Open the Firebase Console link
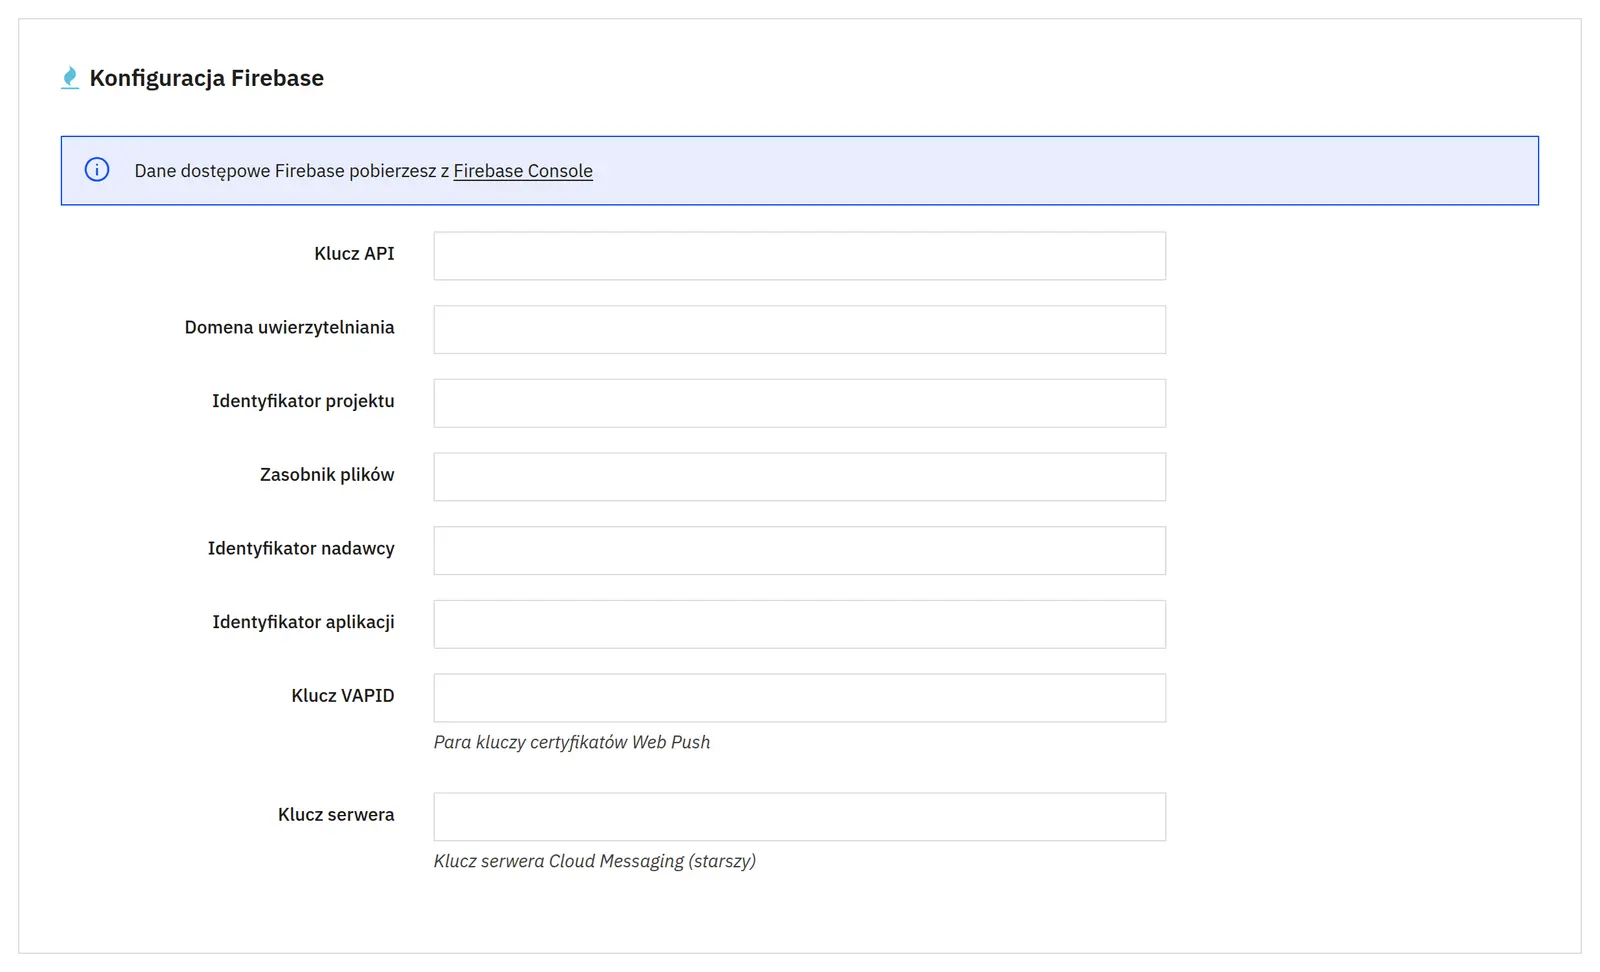This screenshot has height=972, width=1600. click(523, 171)
